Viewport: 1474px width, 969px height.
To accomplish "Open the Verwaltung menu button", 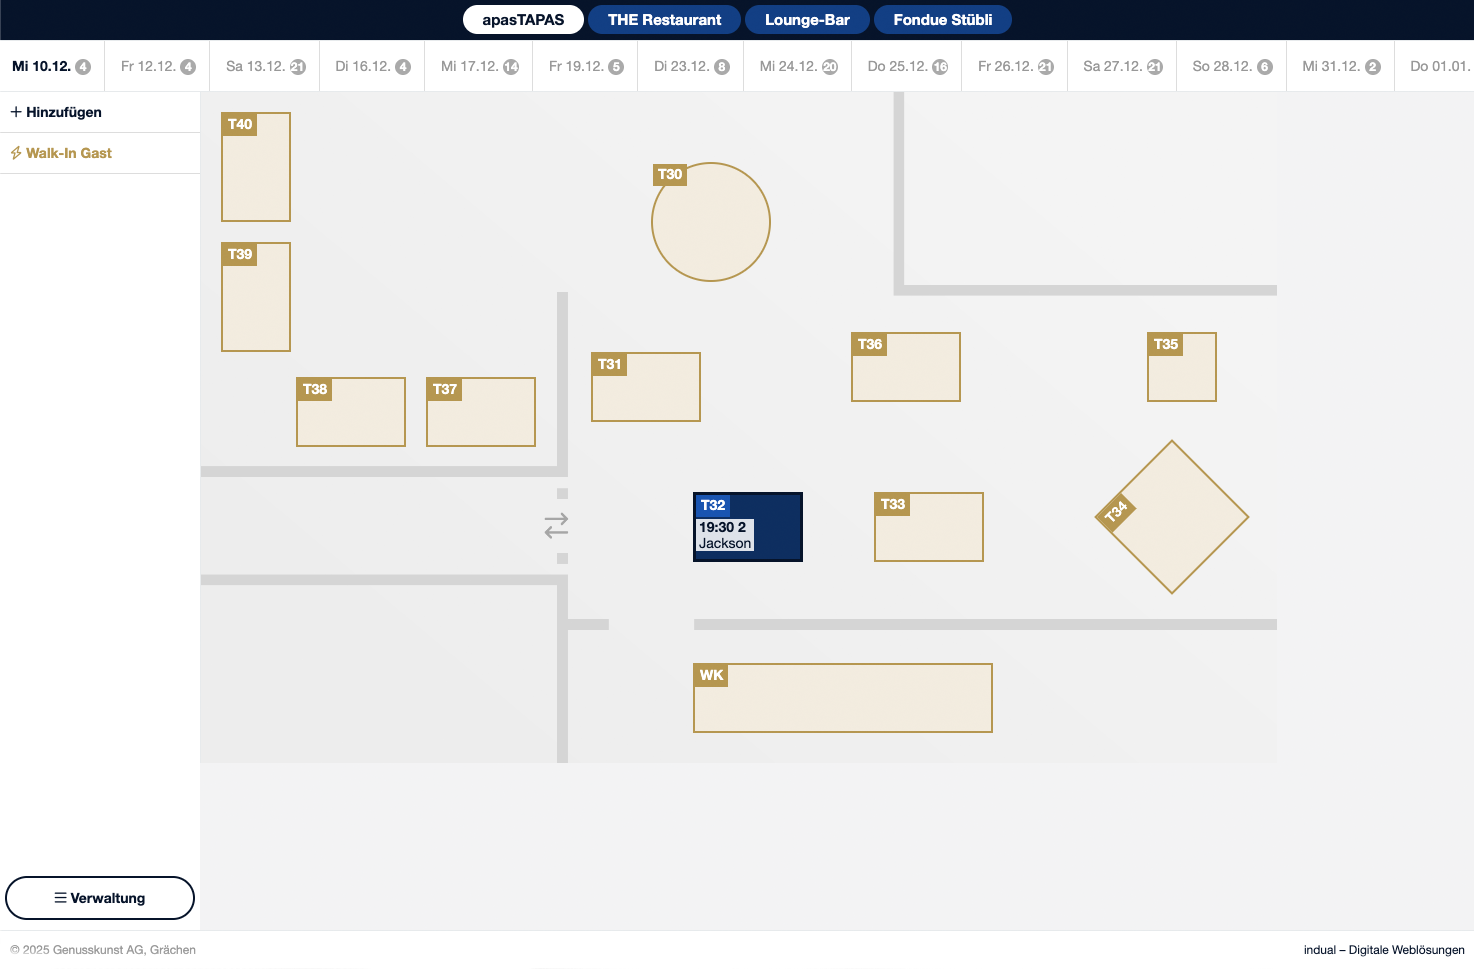I will point(100,898).
